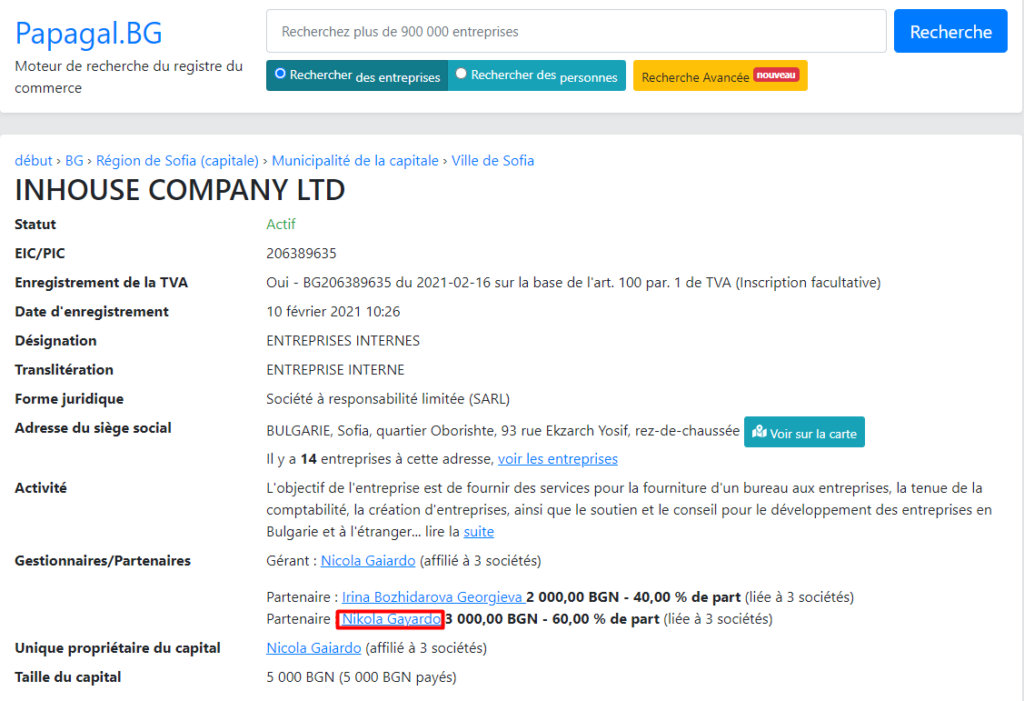Open Gérant 'Nicola Gaiardo' link
This screenshot has width=1024, height=701.
pyautogui.click(x=368, y=561)
